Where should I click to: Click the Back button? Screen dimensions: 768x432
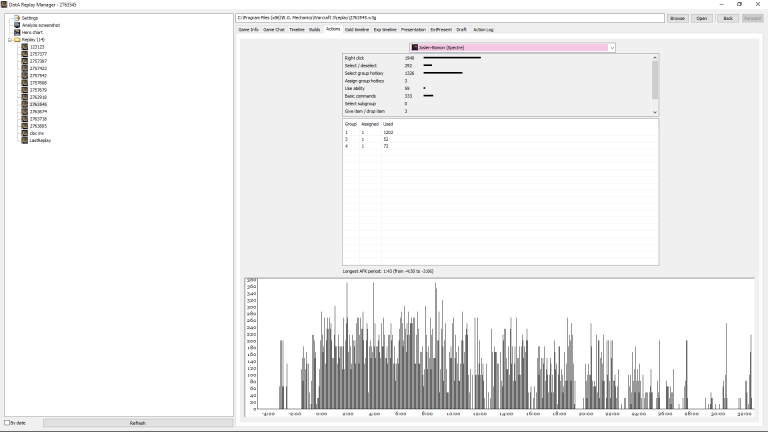coord(728,18)
